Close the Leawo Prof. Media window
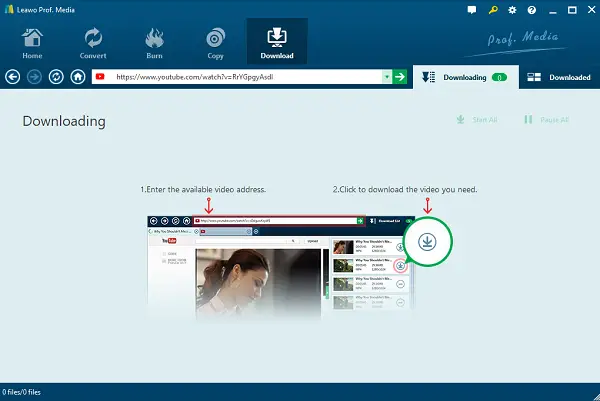The height and width of the screenshot is (401, 600). [x=592, y=10]
